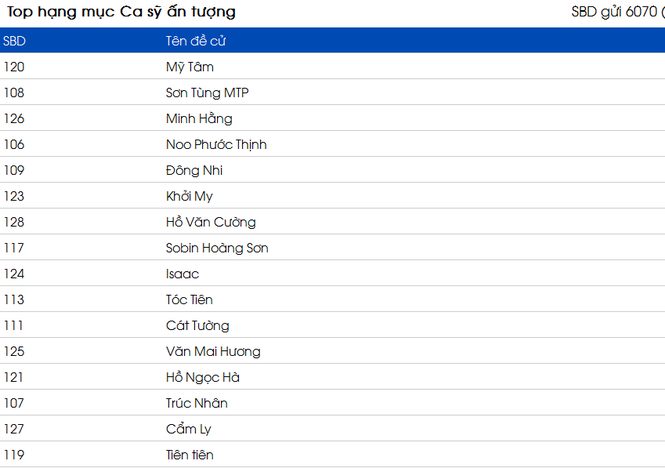
Task: Click the SBD column header
Action: (x=14, y=41)
